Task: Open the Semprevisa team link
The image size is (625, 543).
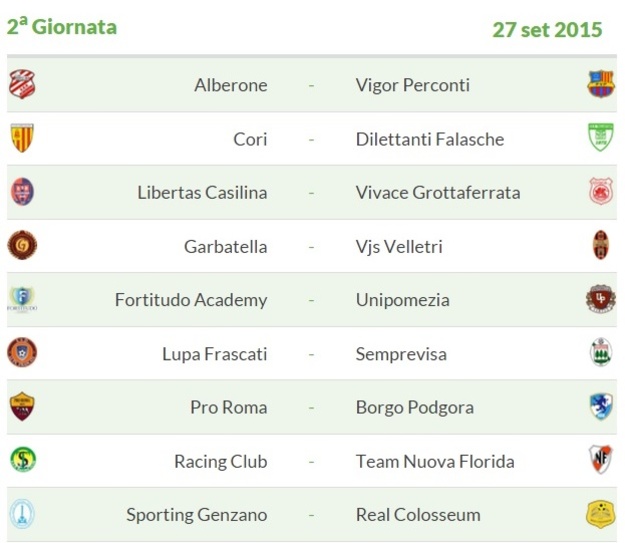Action: [401, 354]
